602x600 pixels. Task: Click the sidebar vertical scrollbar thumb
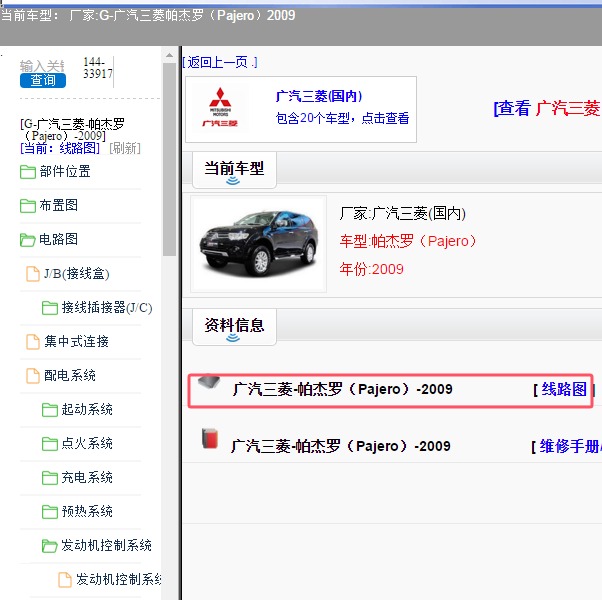click(169, 159)
